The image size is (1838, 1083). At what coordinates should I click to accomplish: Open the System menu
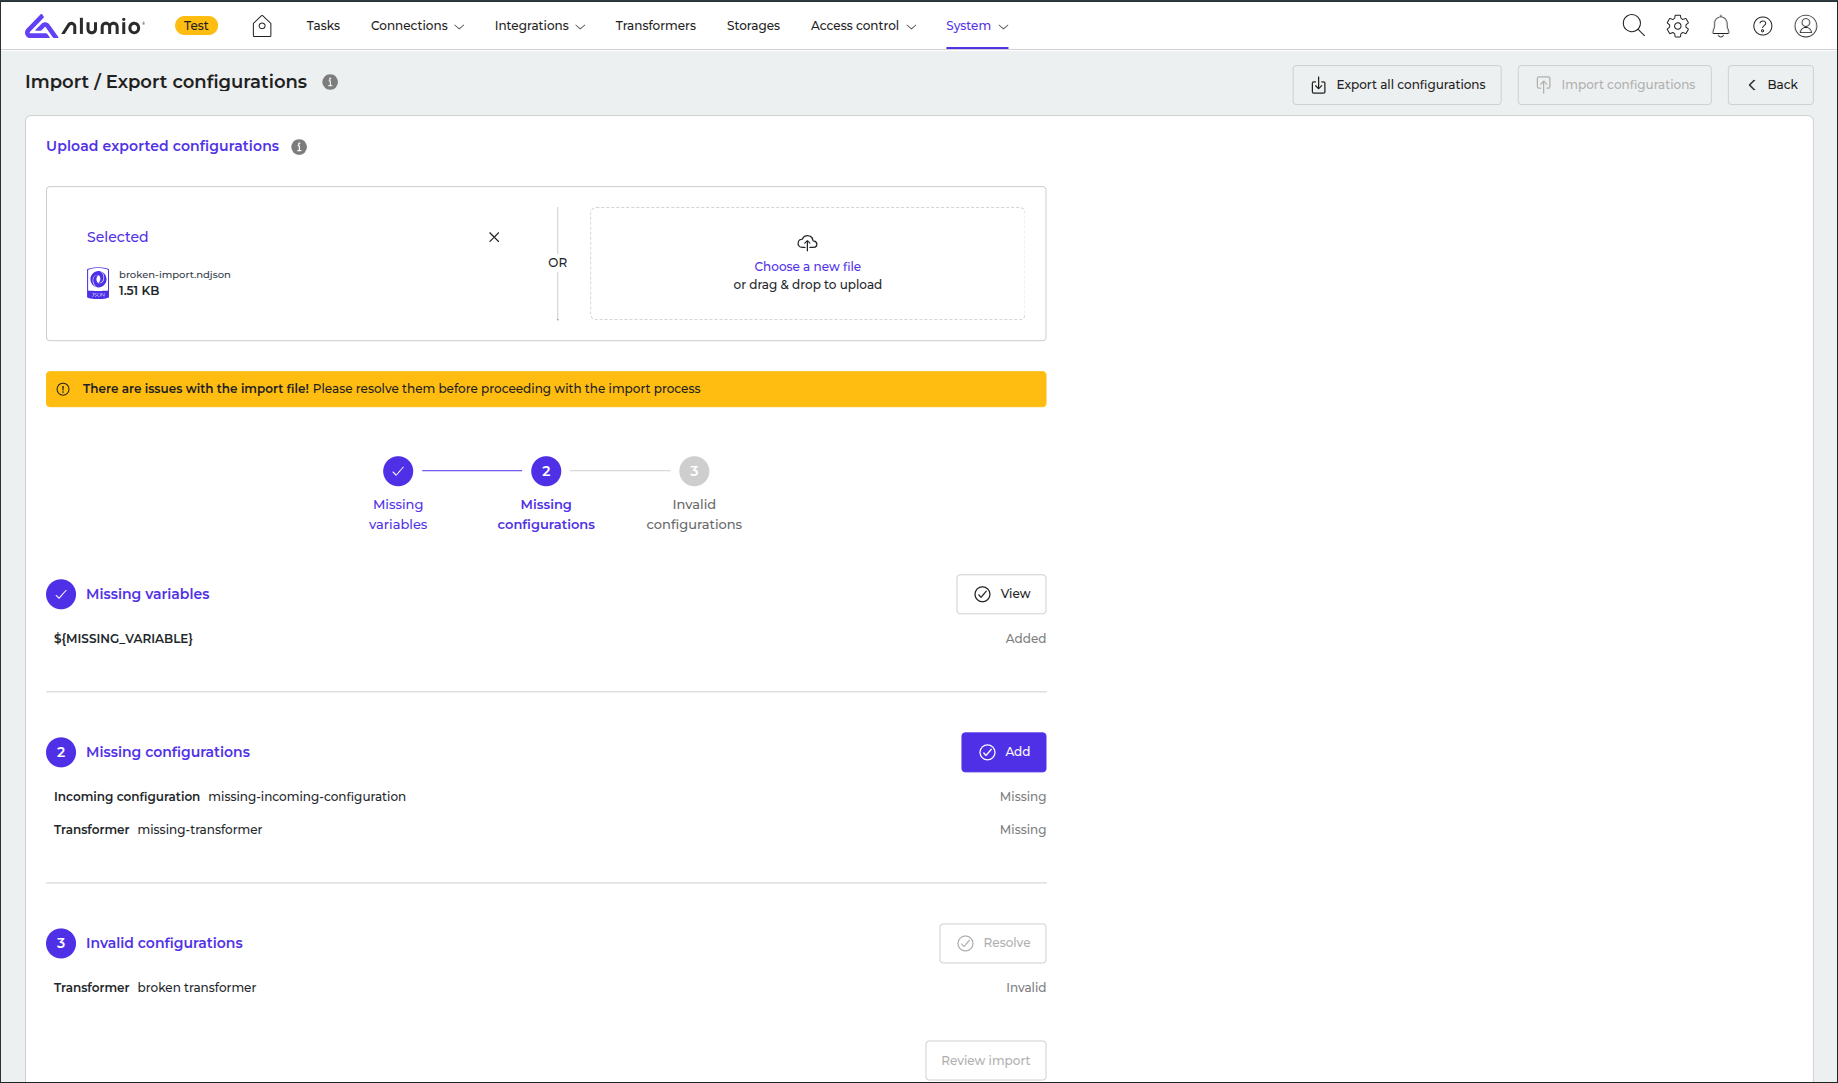[976, 26]
